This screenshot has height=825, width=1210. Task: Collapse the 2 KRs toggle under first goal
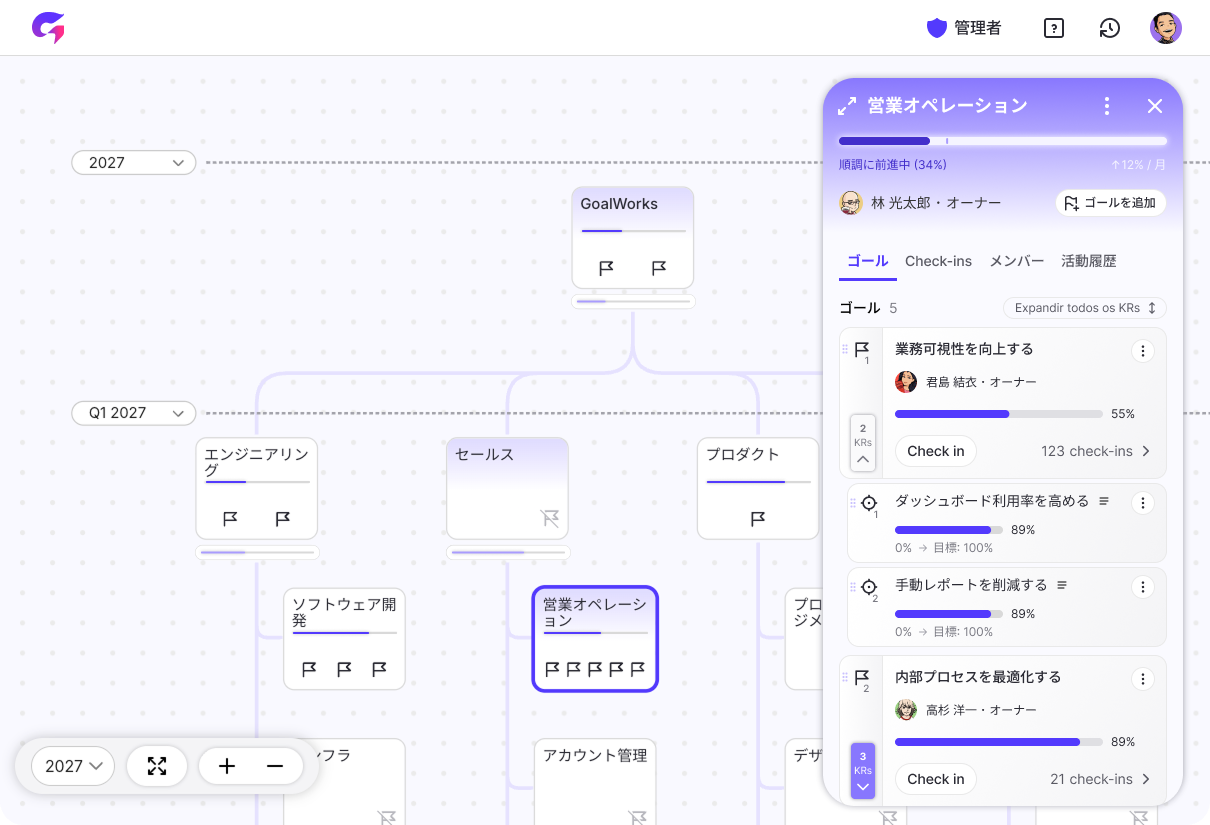pyautogui.click(x=862, y=443)
